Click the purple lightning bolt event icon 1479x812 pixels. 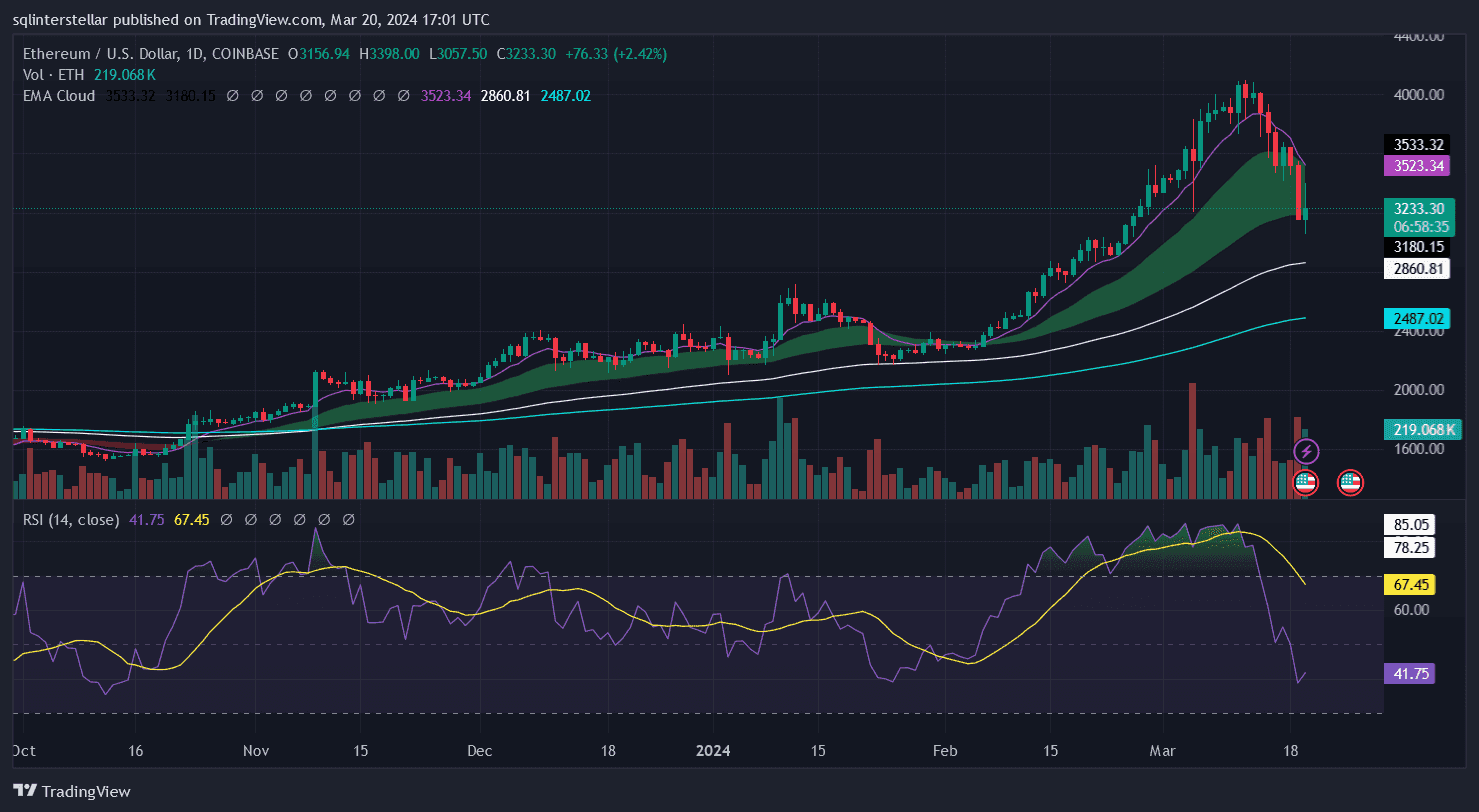pos(1306,452)
